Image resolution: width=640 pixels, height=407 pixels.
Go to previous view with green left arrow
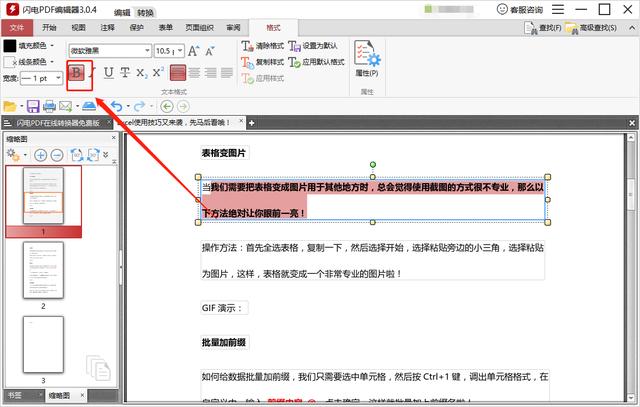(167, 107)
